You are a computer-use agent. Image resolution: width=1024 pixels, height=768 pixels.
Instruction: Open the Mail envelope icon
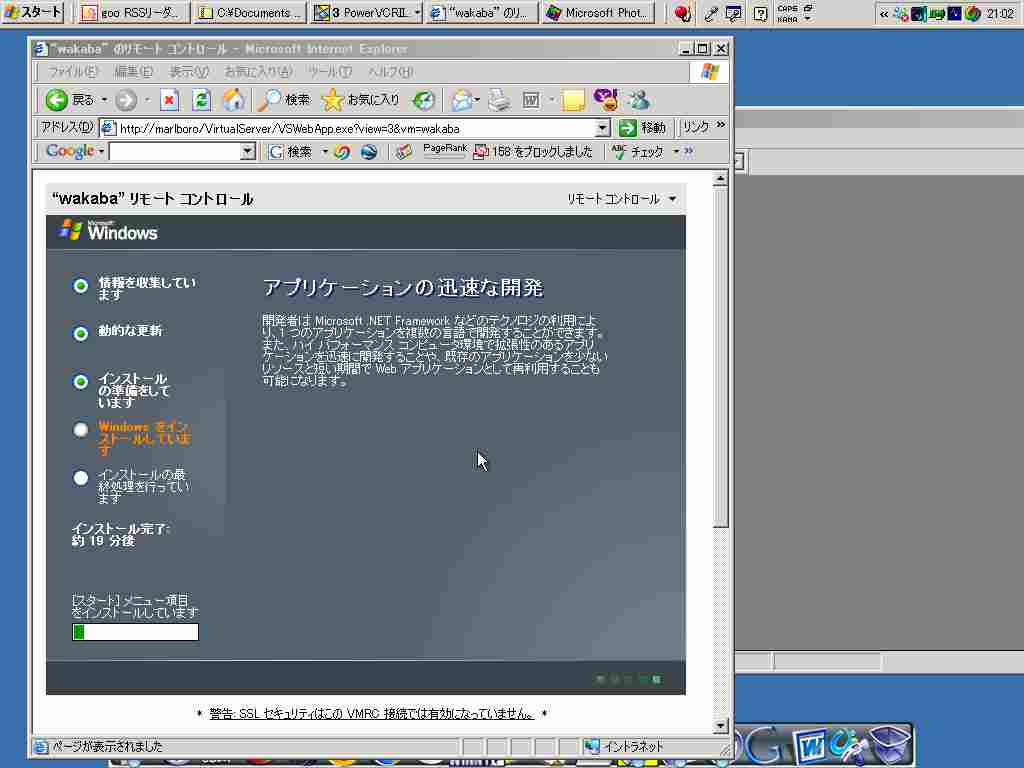pyautogui.click(x=462, y=100)
